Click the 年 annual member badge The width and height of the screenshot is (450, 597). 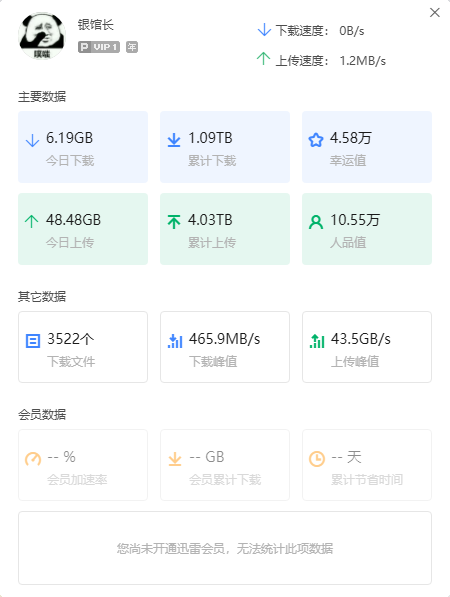(132, 47)
